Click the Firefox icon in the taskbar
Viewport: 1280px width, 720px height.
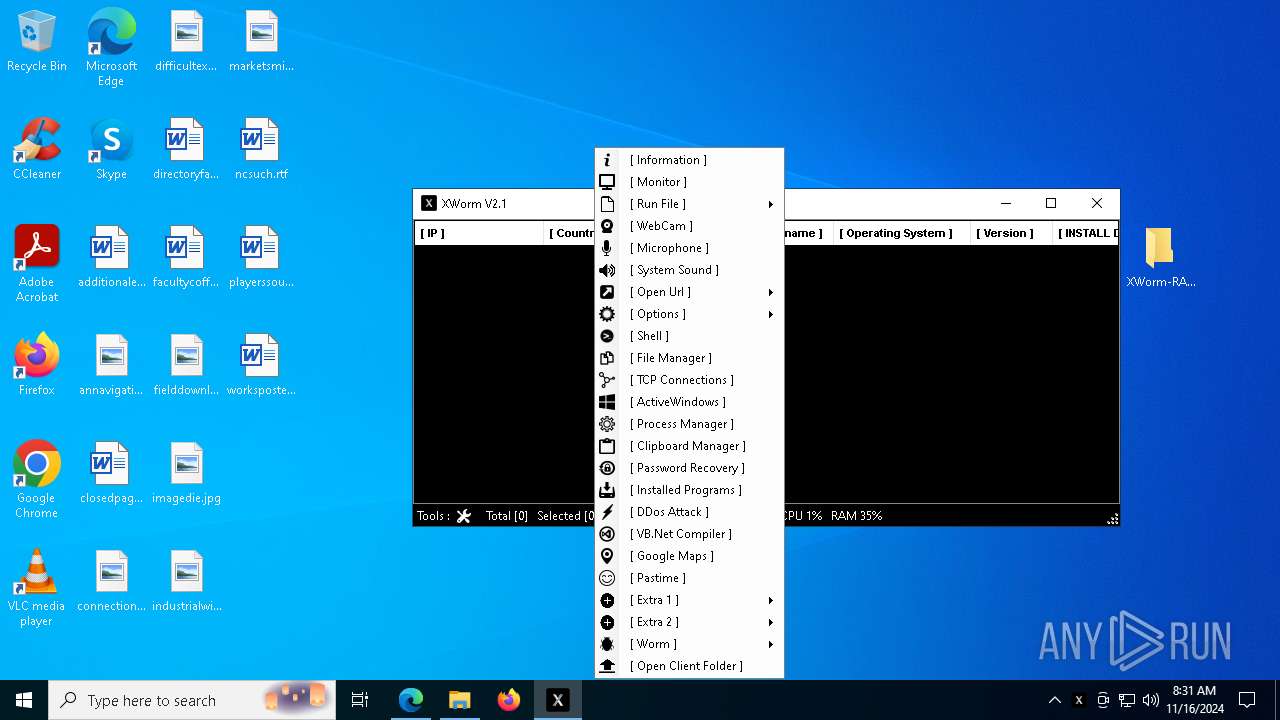(x=509, y=700)
